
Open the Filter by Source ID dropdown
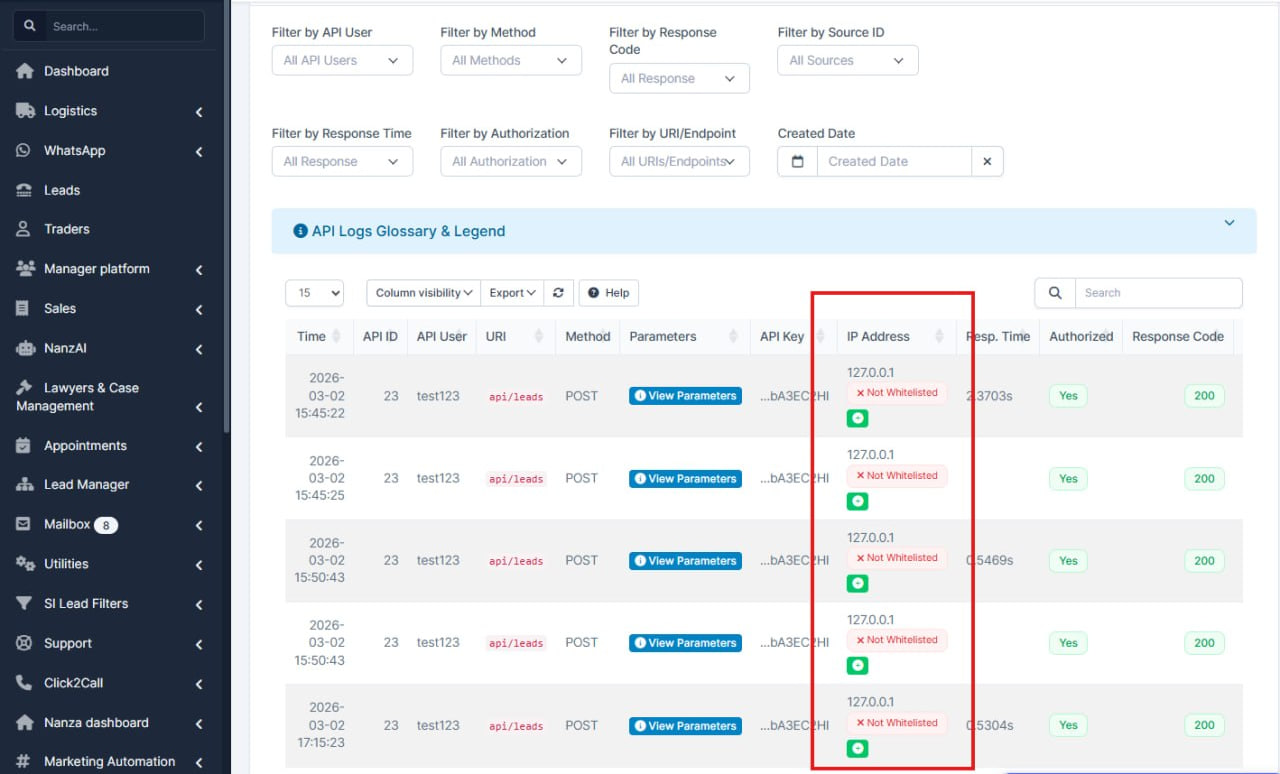pos(848,60)
